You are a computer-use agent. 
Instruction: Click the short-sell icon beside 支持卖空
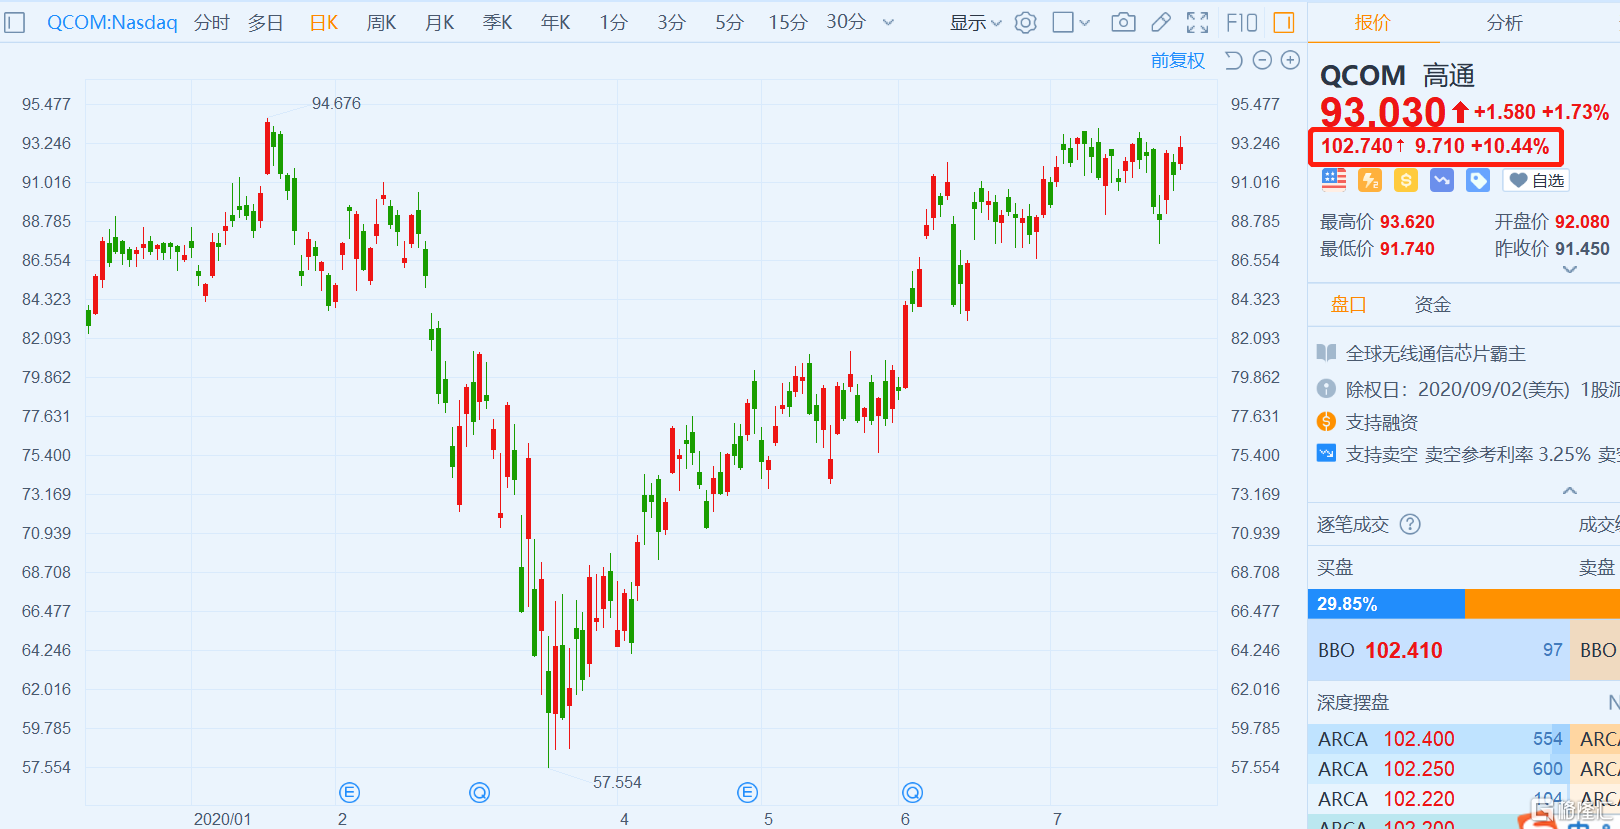[1326, 453]
